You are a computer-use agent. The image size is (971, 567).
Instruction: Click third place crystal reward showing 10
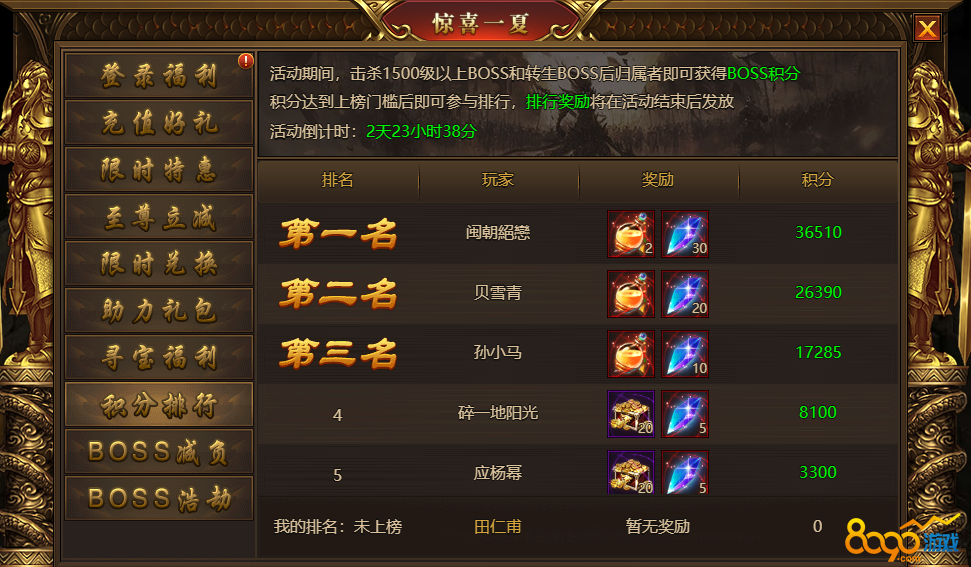click(684, 354)
